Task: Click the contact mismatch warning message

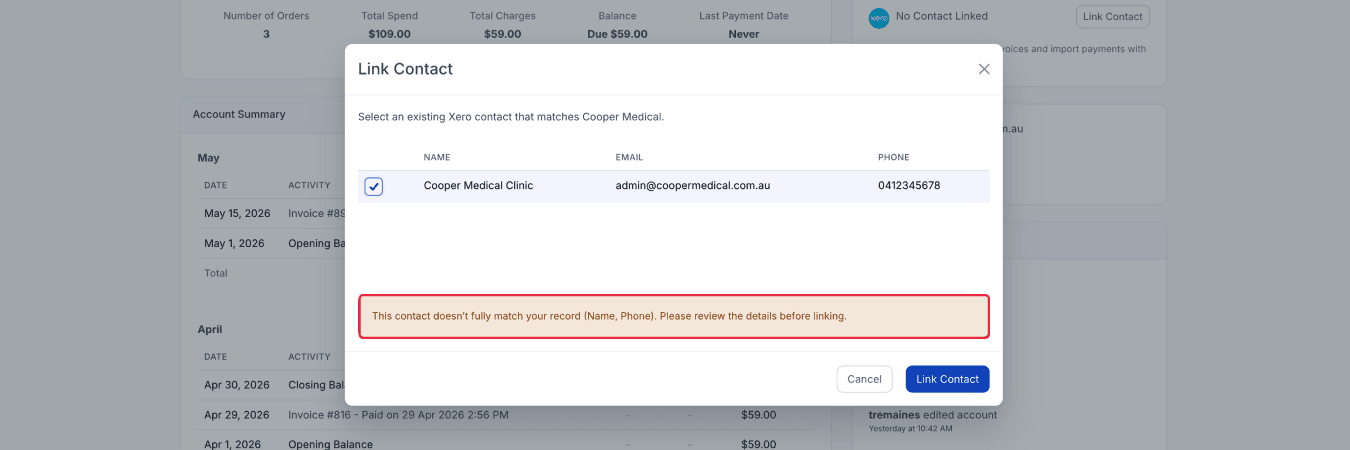Action: [674, 316]
